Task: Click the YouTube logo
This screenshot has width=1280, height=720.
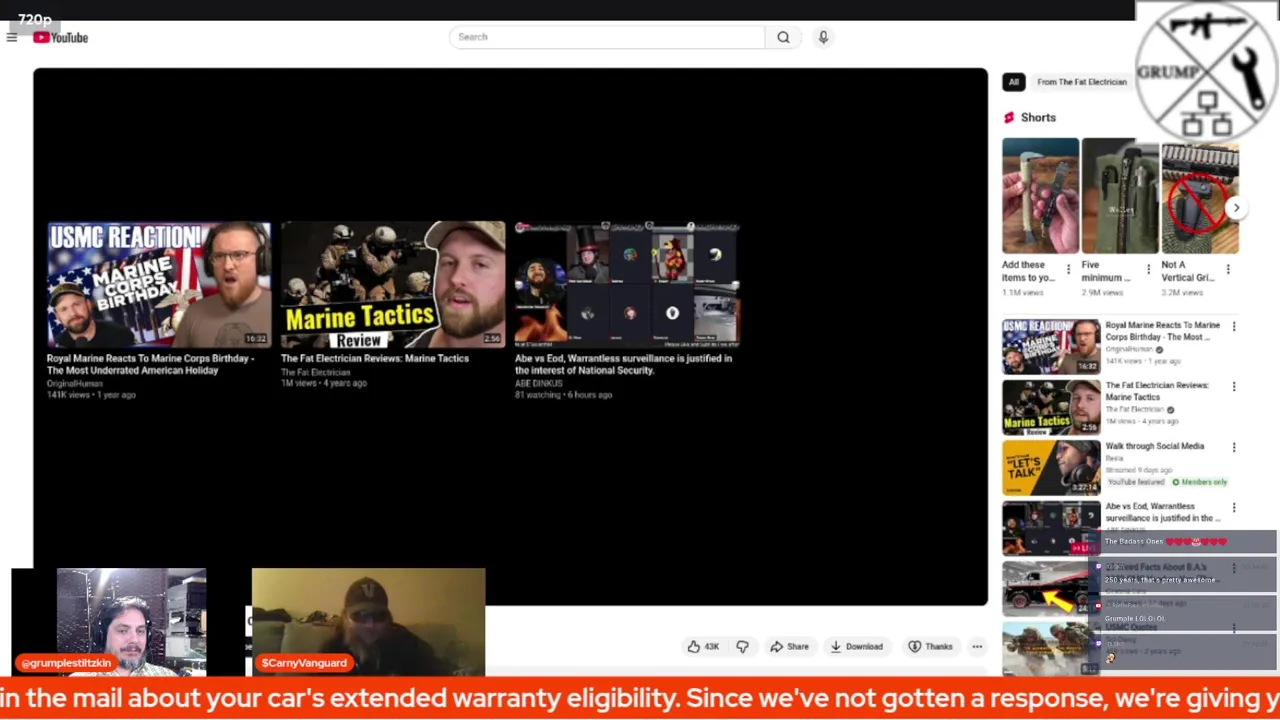Action: pos(60,38)
